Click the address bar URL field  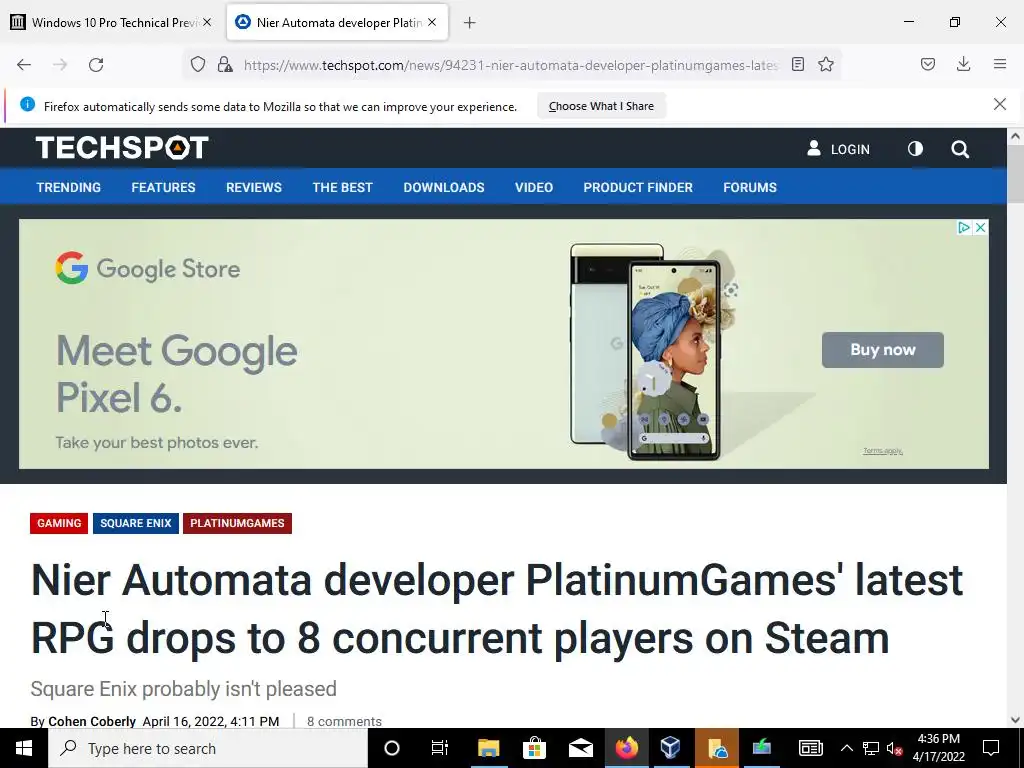[x=511, y=65]
